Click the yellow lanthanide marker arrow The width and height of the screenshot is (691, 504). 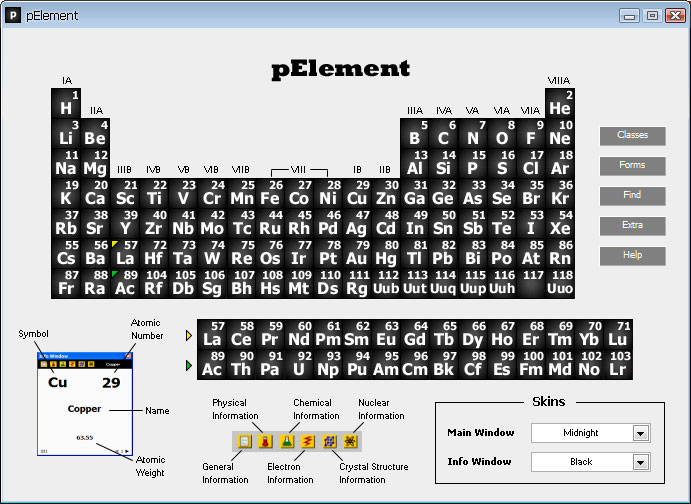[x=189, y=336]
